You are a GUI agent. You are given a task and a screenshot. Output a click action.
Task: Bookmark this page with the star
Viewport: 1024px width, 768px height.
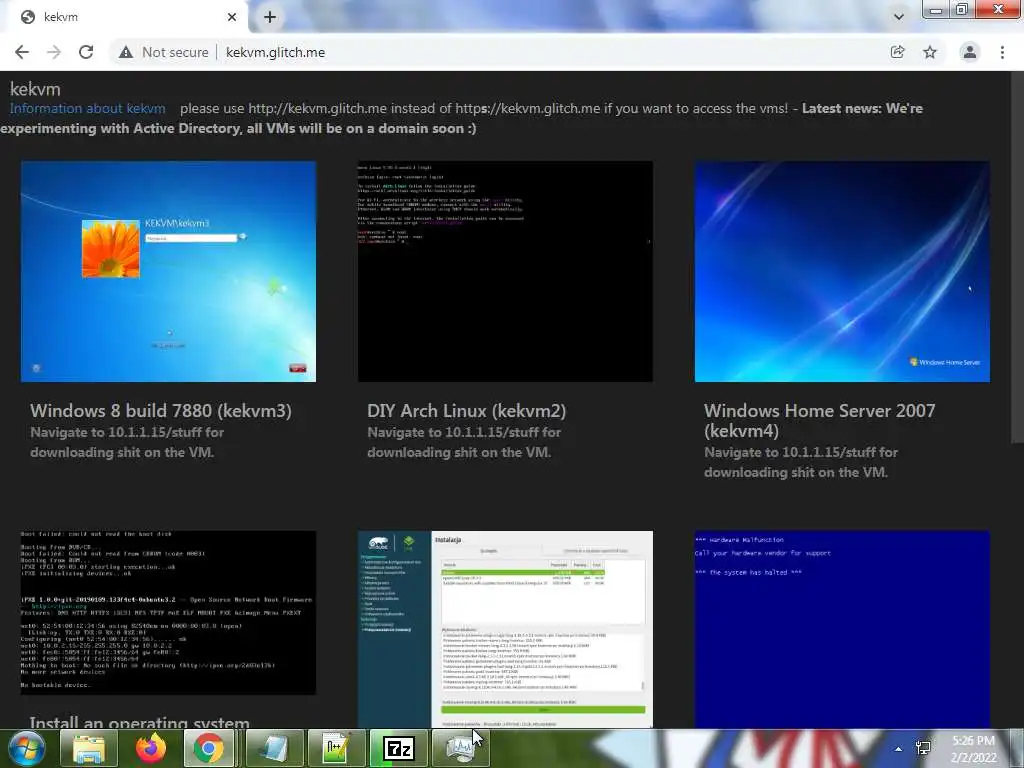(930, 52)
